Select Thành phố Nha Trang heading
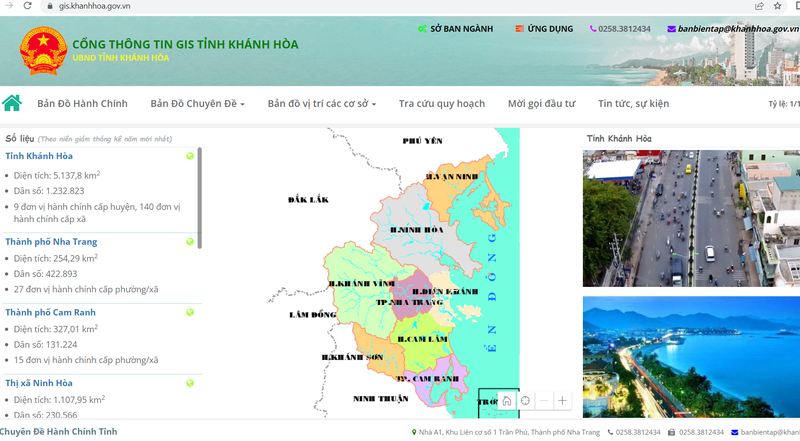This screenshot has height=441, width=800. [51, 242]
